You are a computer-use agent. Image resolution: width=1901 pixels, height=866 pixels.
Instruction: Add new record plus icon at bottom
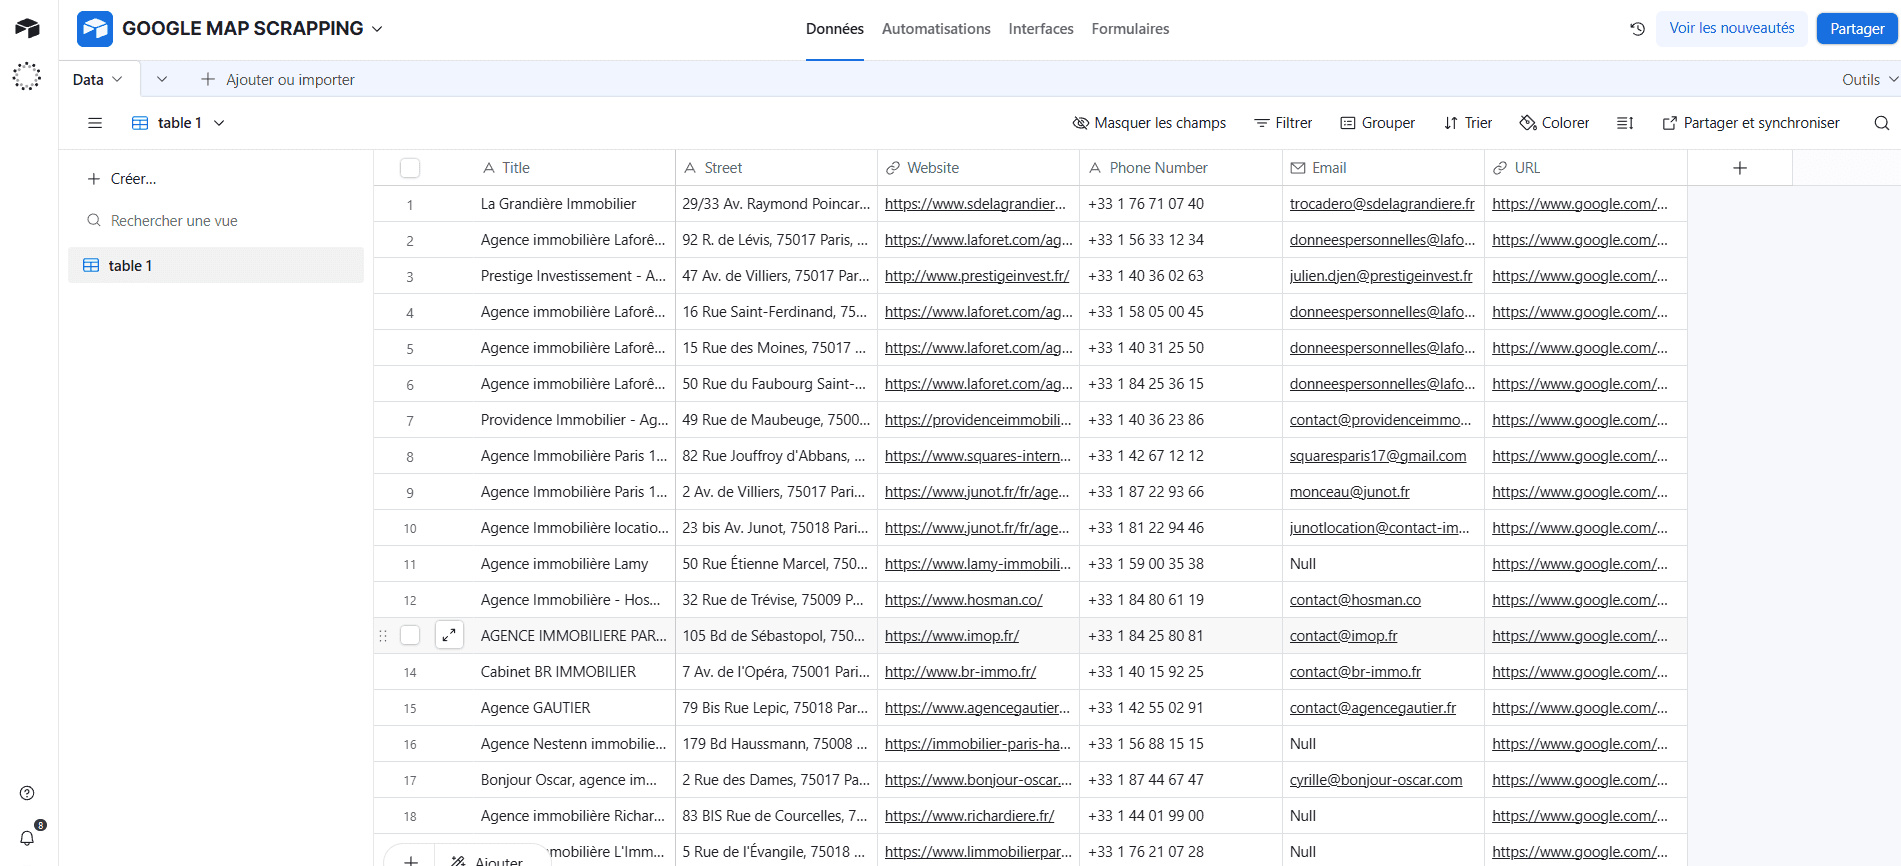coord(411,859)
